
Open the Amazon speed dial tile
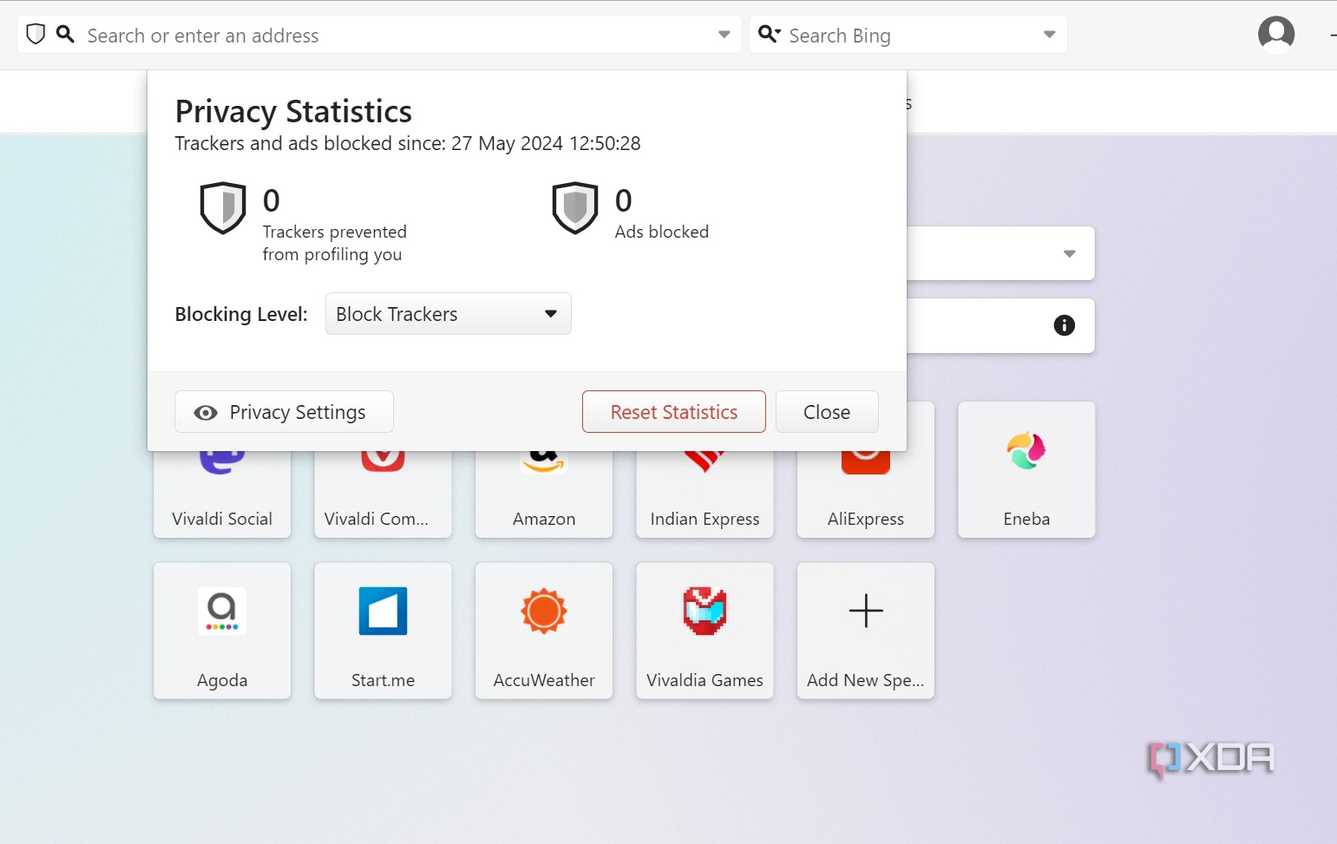coord(544,494)
